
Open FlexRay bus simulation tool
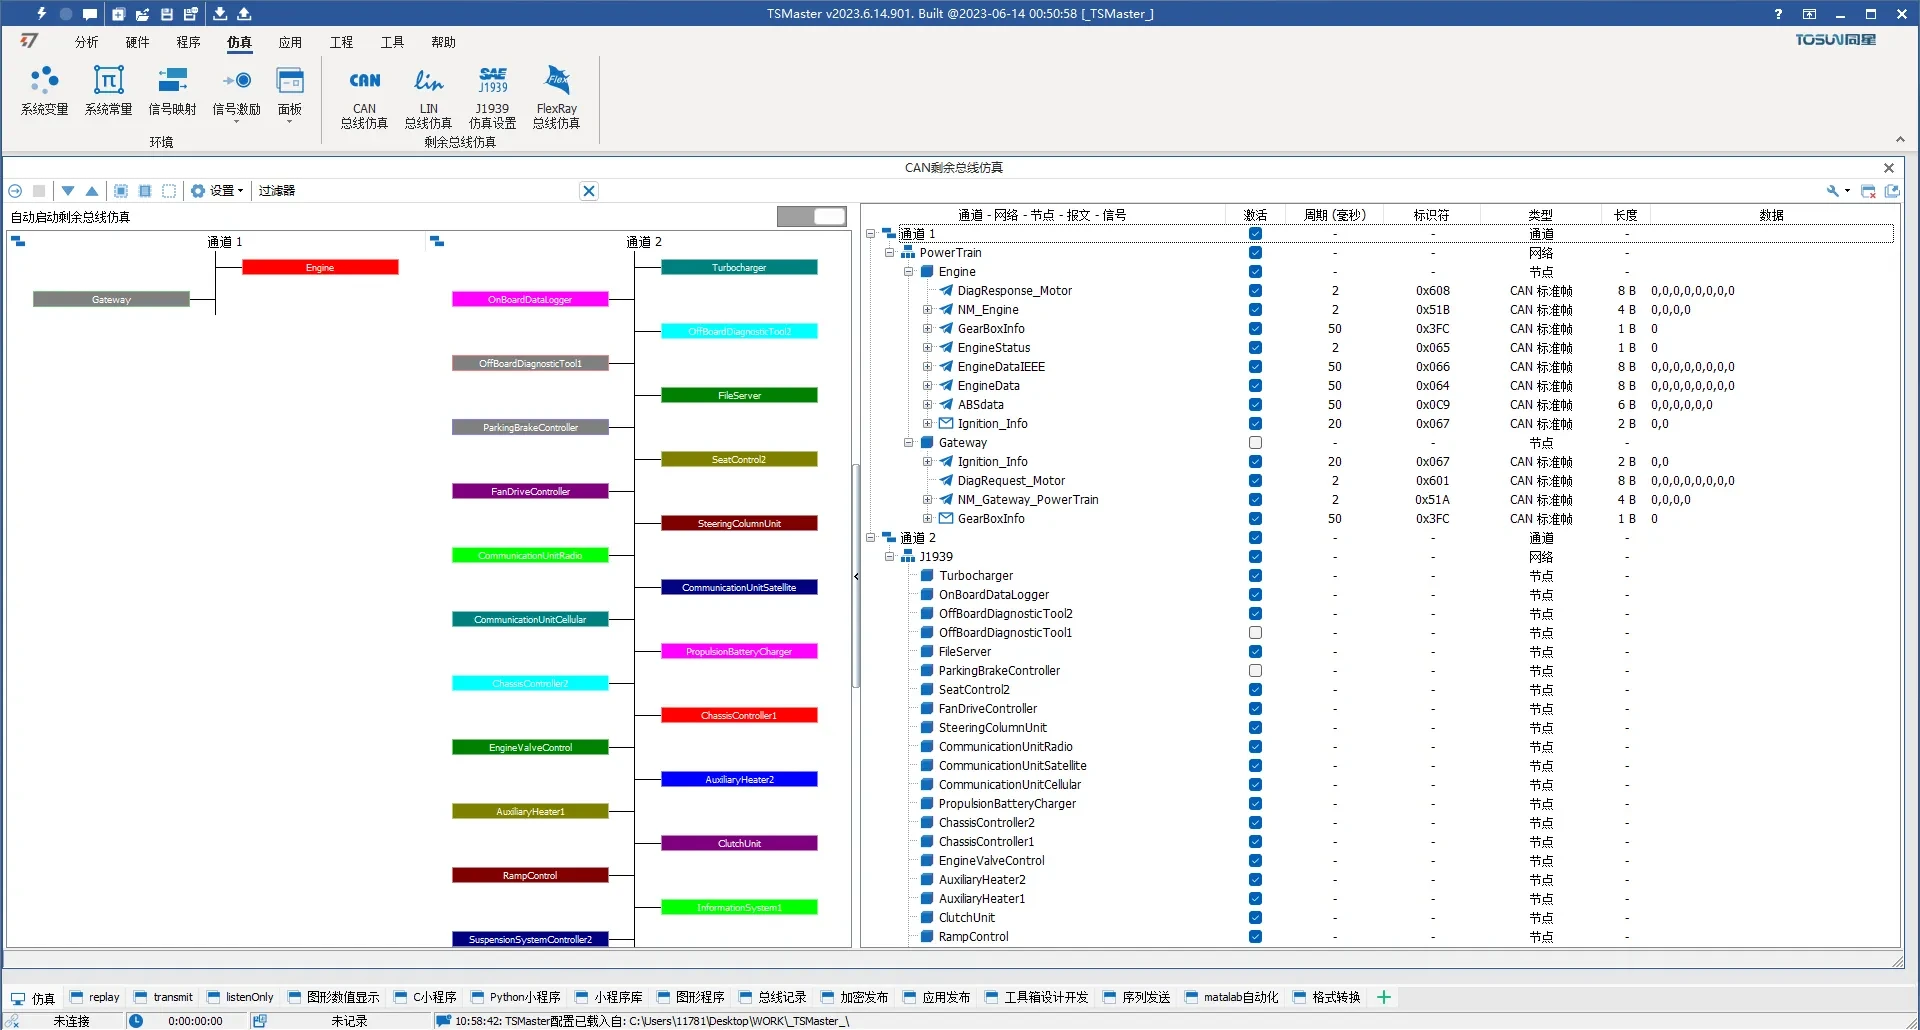[556, 97]
